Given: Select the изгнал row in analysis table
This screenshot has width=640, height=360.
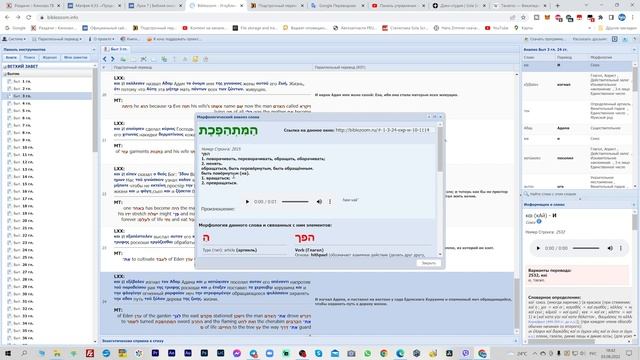Looking at the screenshot, I should (x=578, y=84).
